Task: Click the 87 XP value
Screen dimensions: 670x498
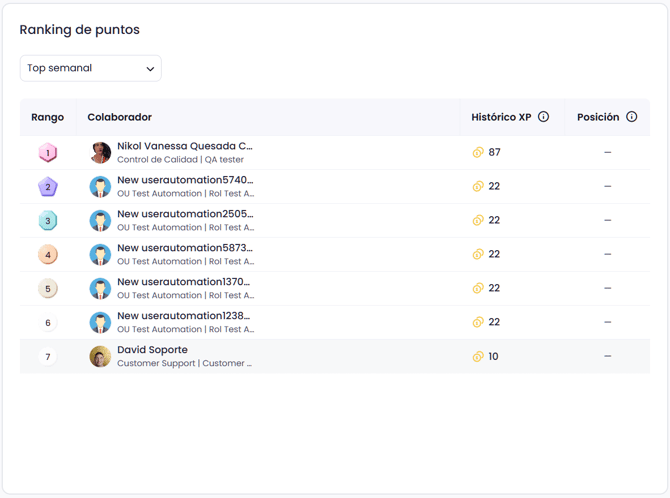Action: 494,152
